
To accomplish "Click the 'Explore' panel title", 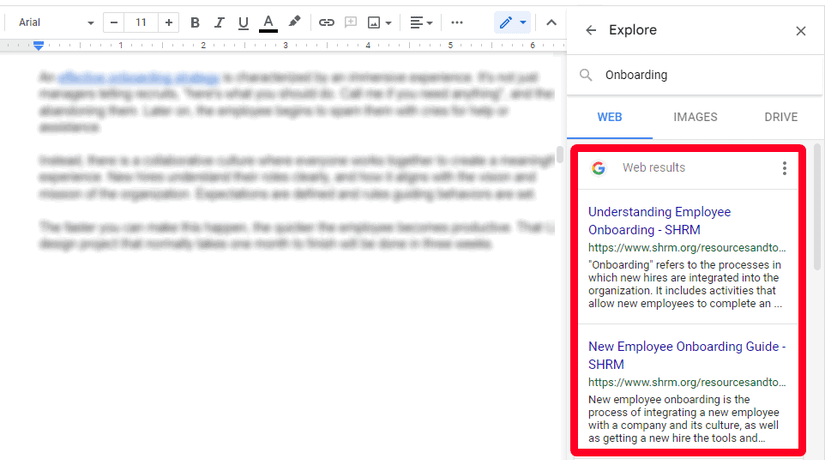I will pyautogui.click(x=632, y=30).
